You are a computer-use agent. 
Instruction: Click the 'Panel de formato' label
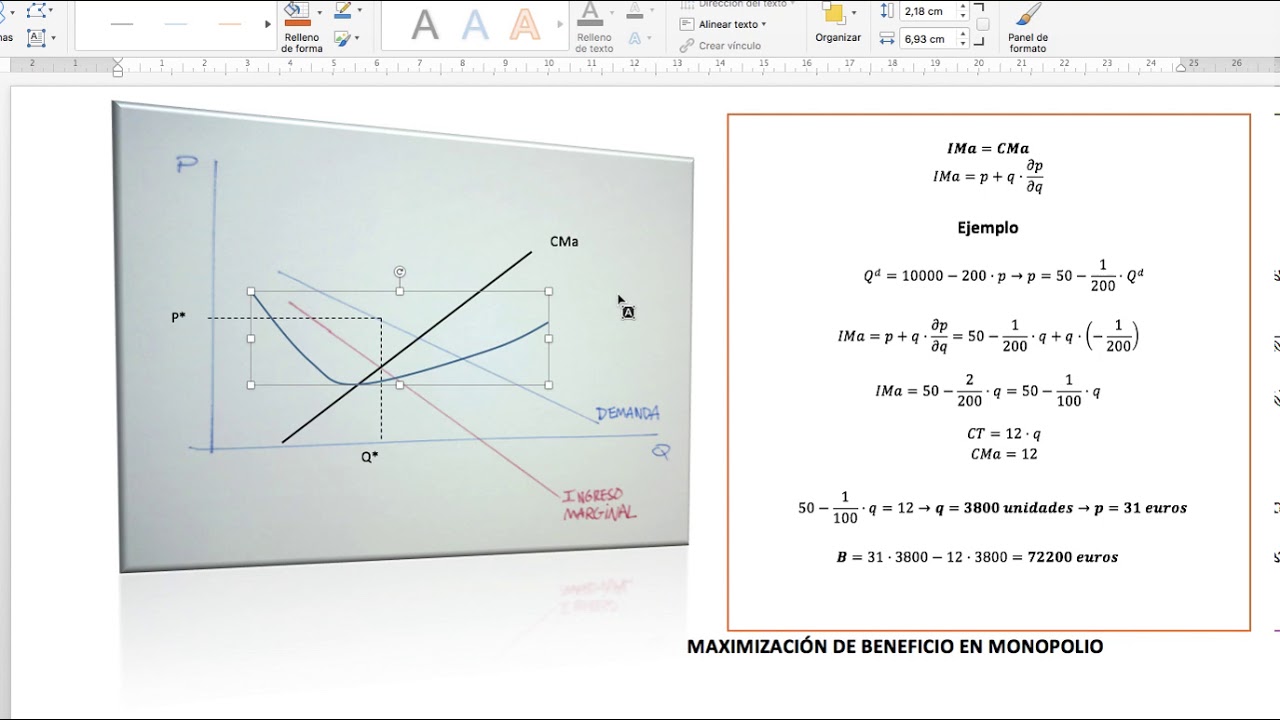tap(1028, 43)
